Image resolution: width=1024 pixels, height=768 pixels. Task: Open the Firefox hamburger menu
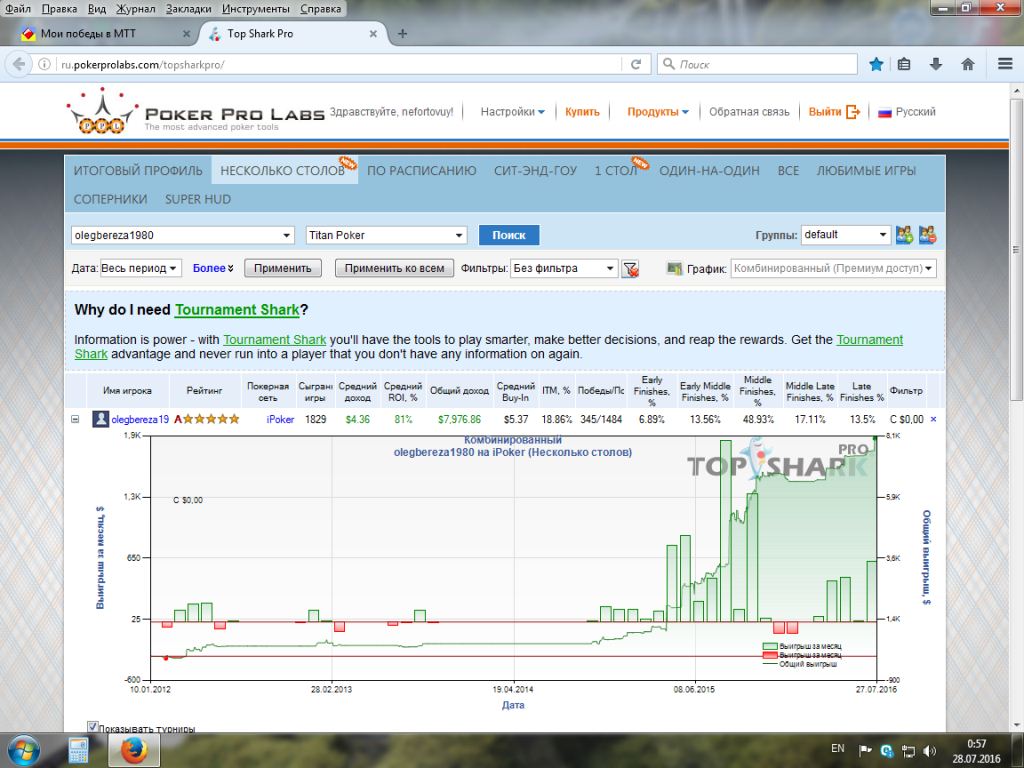(x=1005, y=64)
